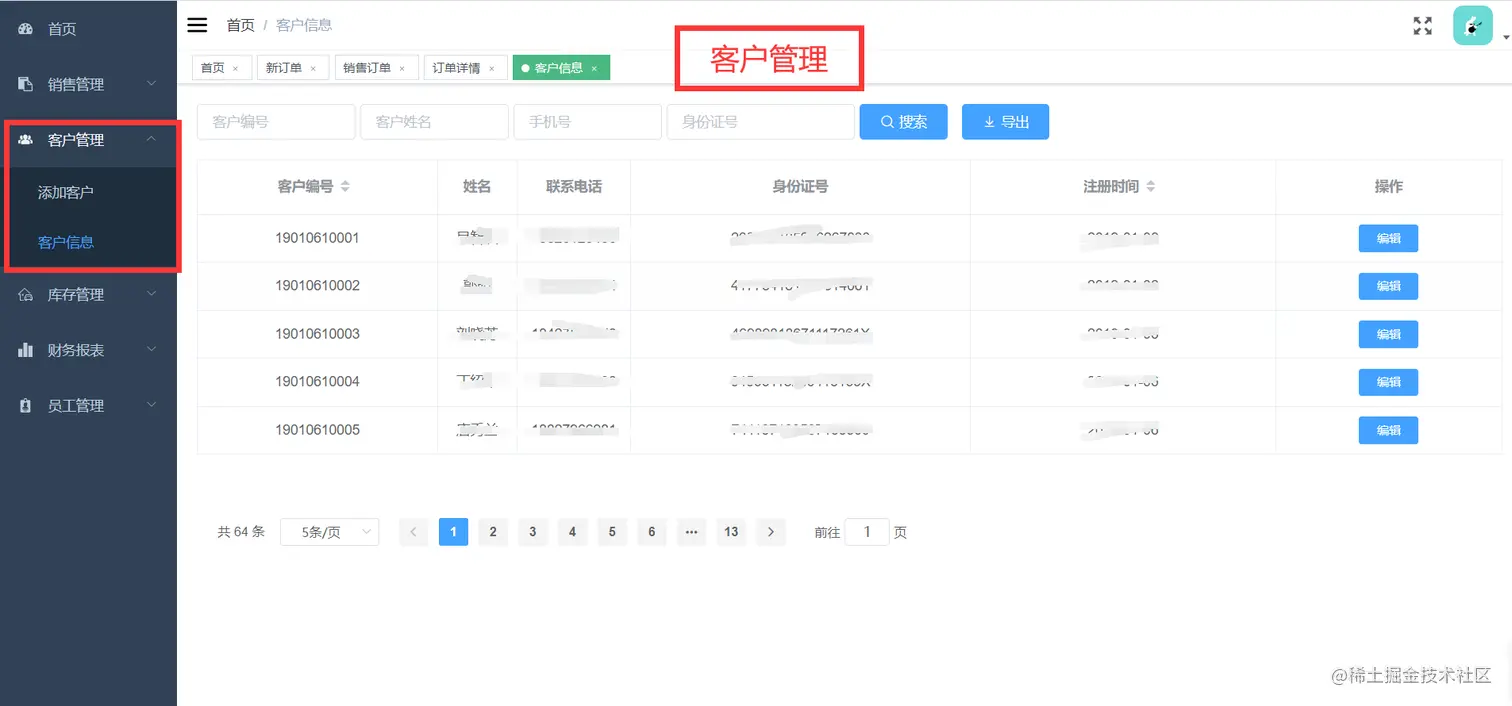Click the 财务报表 bar chart icon
1512x706 pixels.
26,350
